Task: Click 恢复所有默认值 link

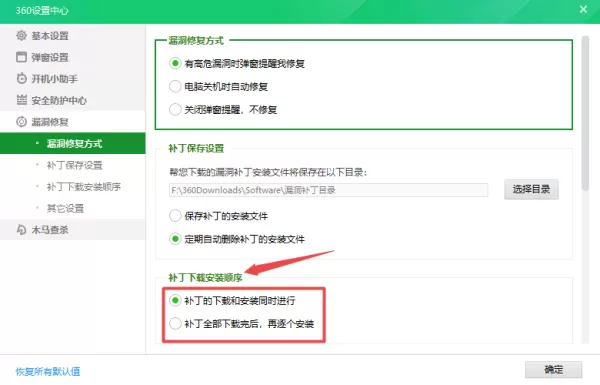Action: 48,371
